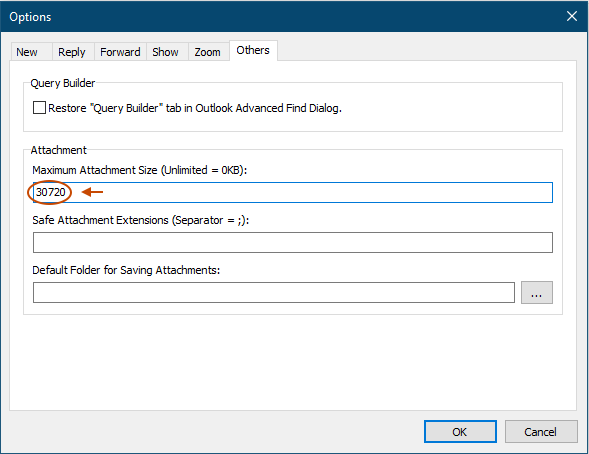Select the Forward tab
Screen dimensions: 589x454
click(120, 52)
